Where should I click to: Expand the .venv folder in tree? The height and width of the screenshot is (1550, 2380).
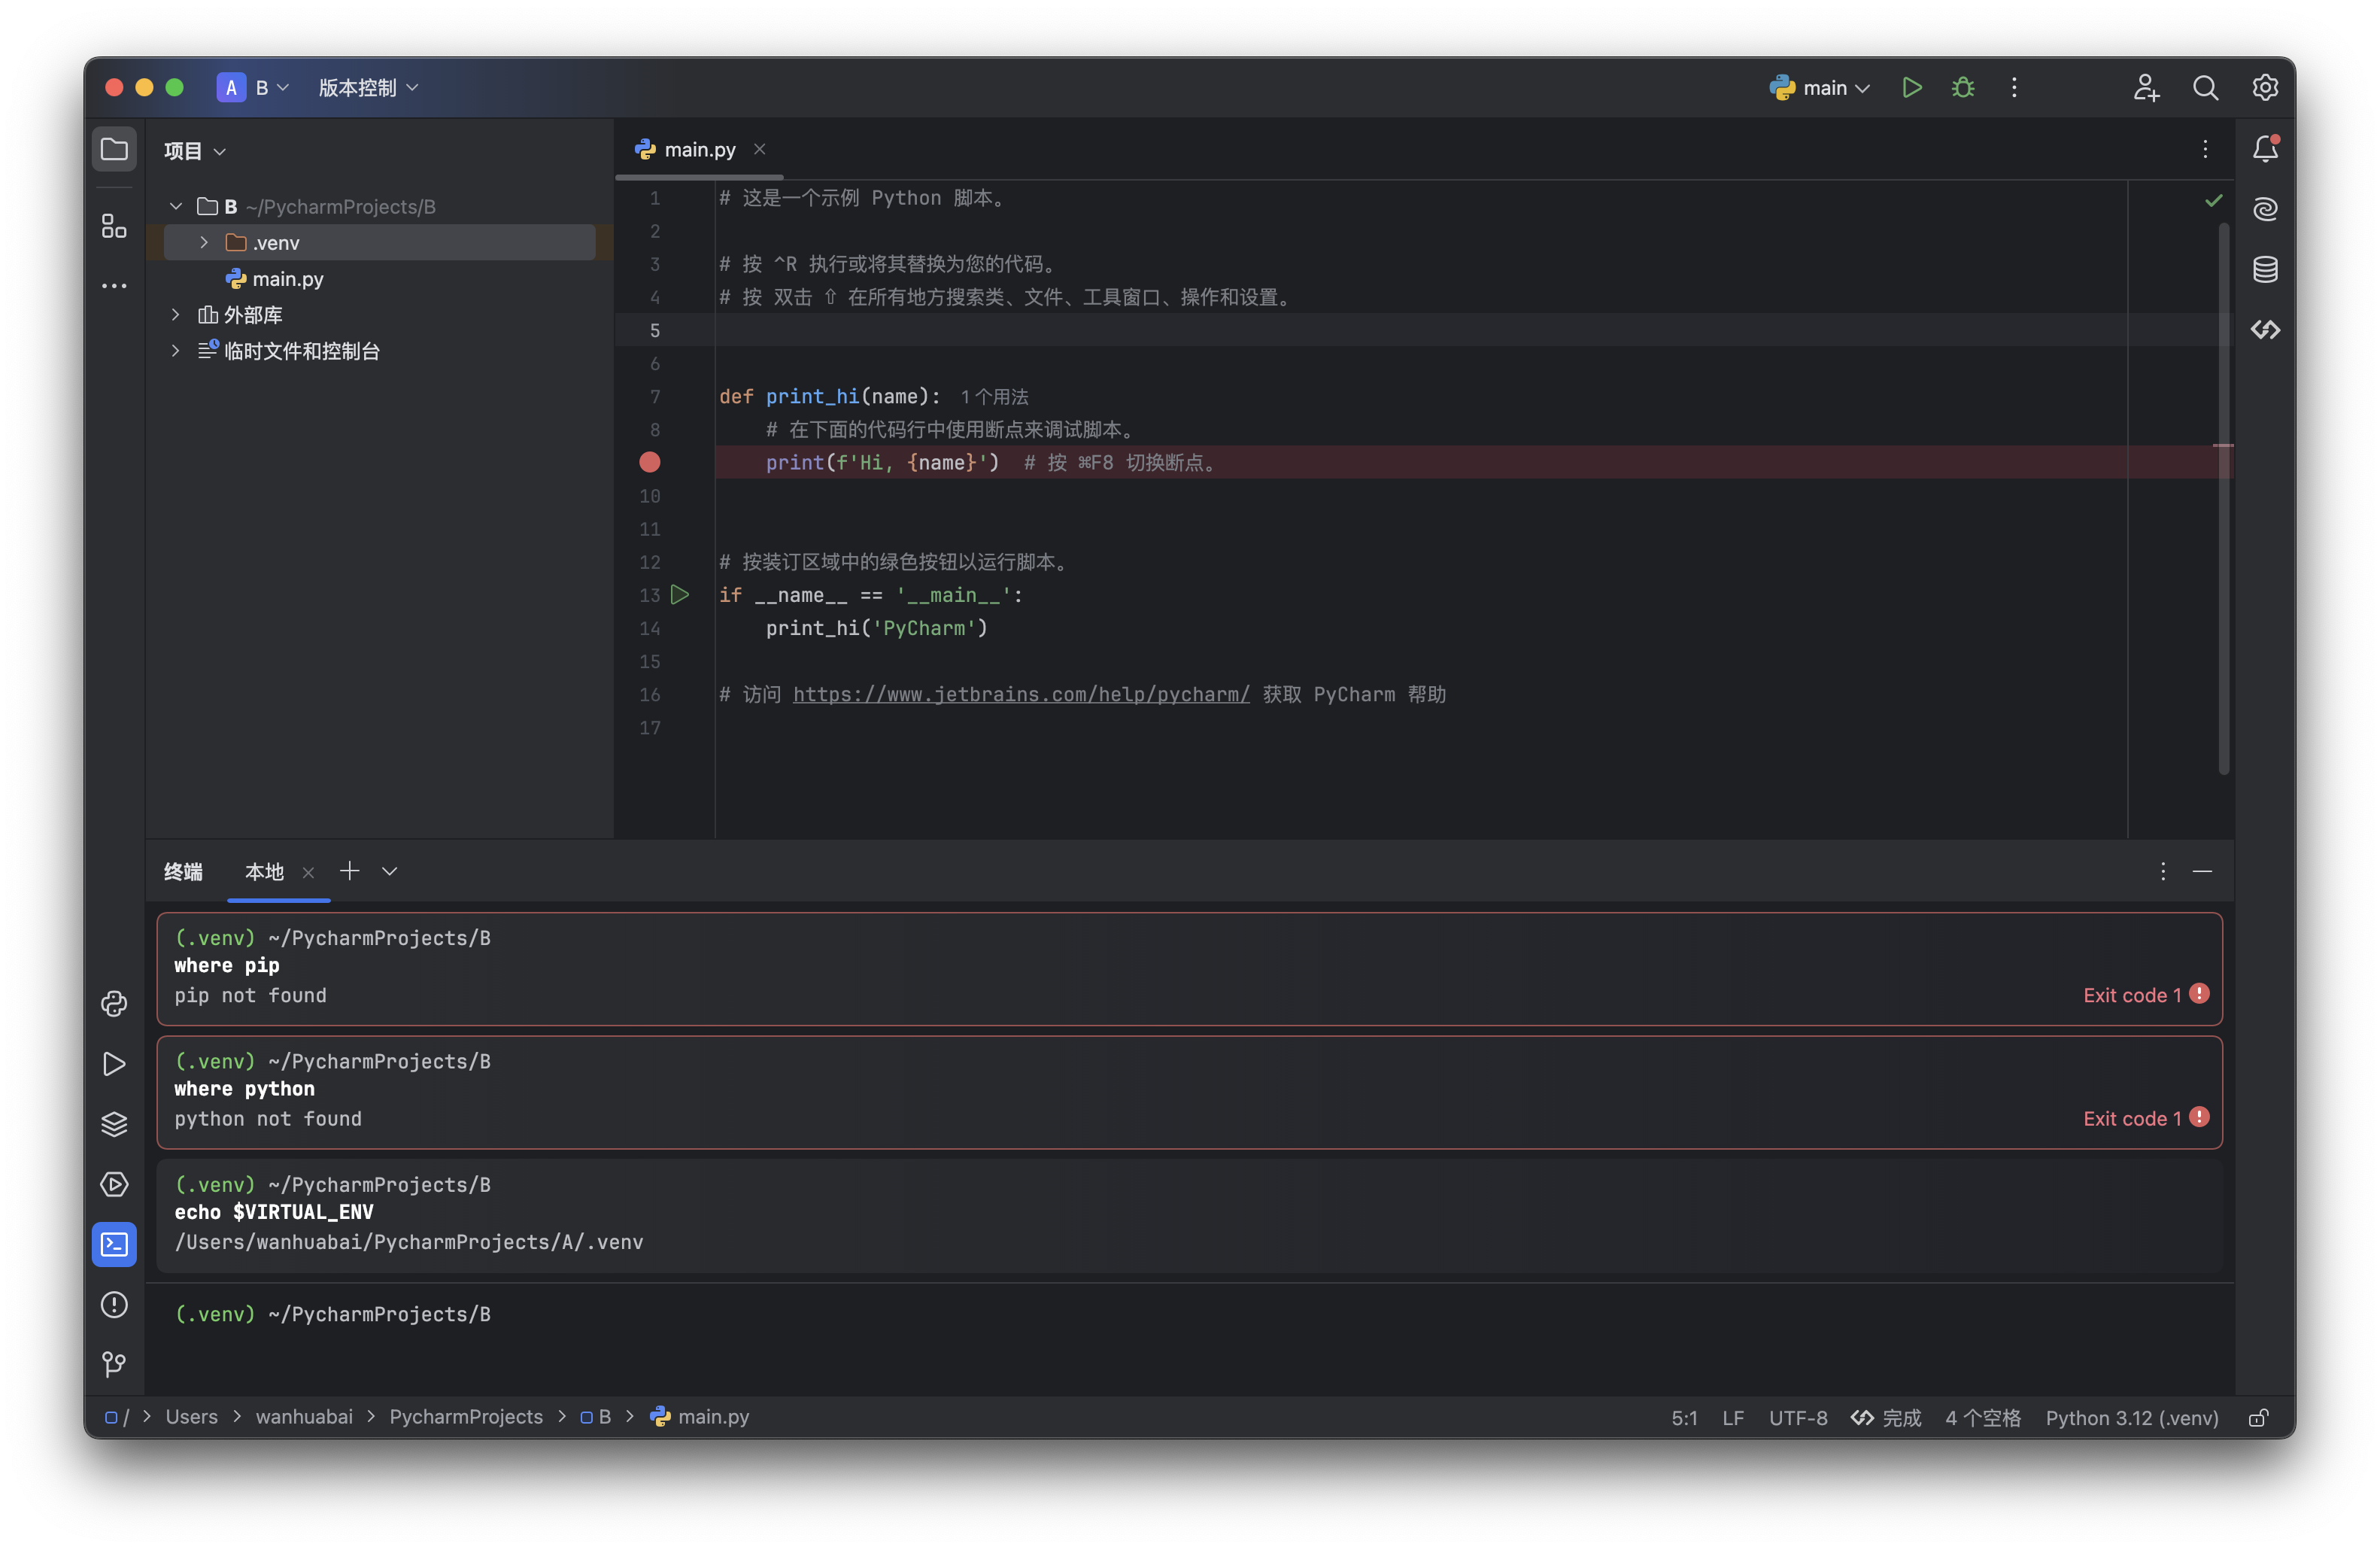coord(204,243)
